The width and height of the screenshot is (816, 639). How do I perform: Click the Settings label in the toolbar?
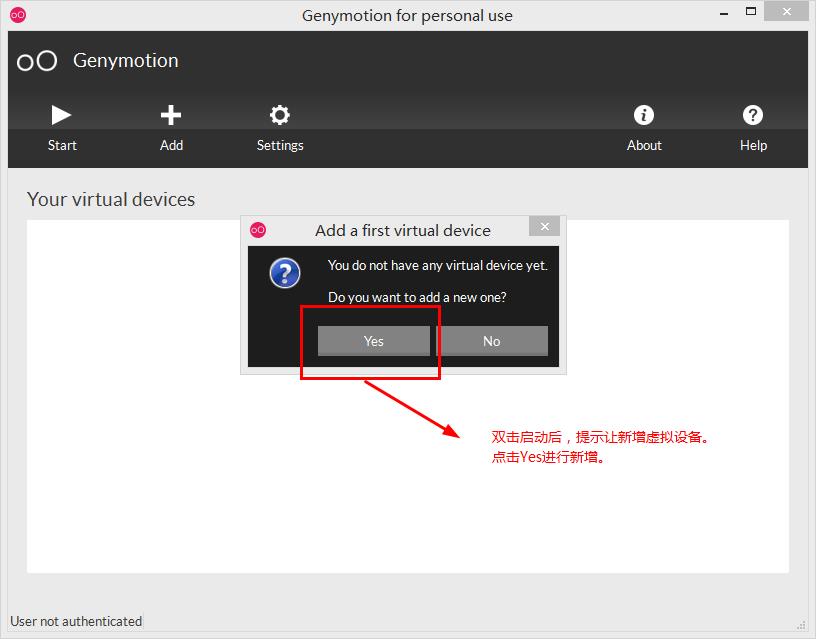click(x=280, y=145)
